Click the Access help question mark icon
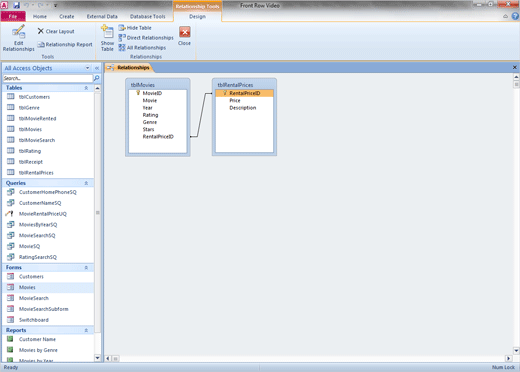 coord(515,16)
